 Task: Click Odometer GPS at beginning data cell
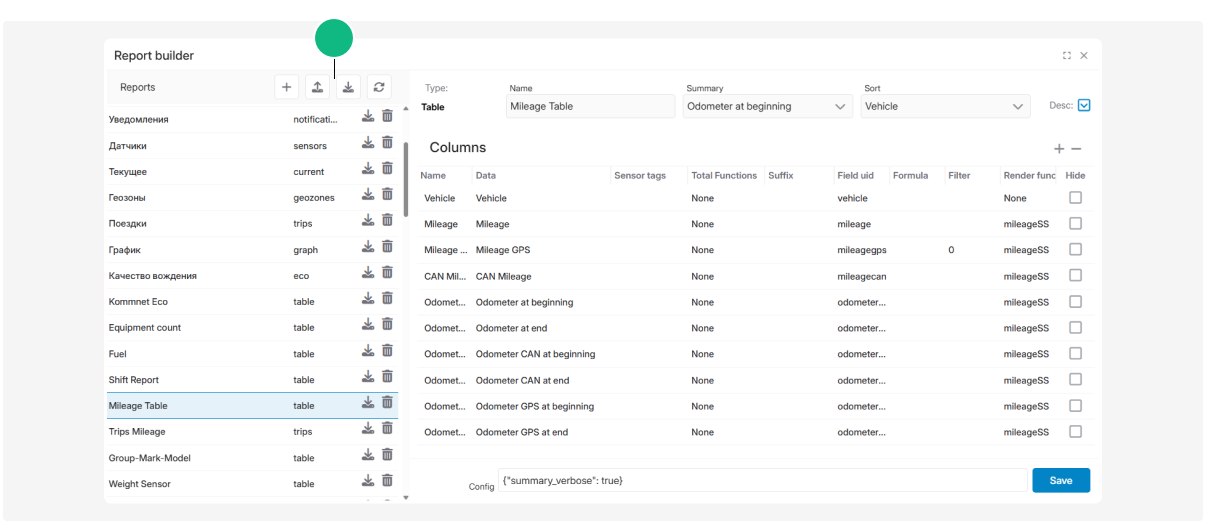tap(535, 406)
